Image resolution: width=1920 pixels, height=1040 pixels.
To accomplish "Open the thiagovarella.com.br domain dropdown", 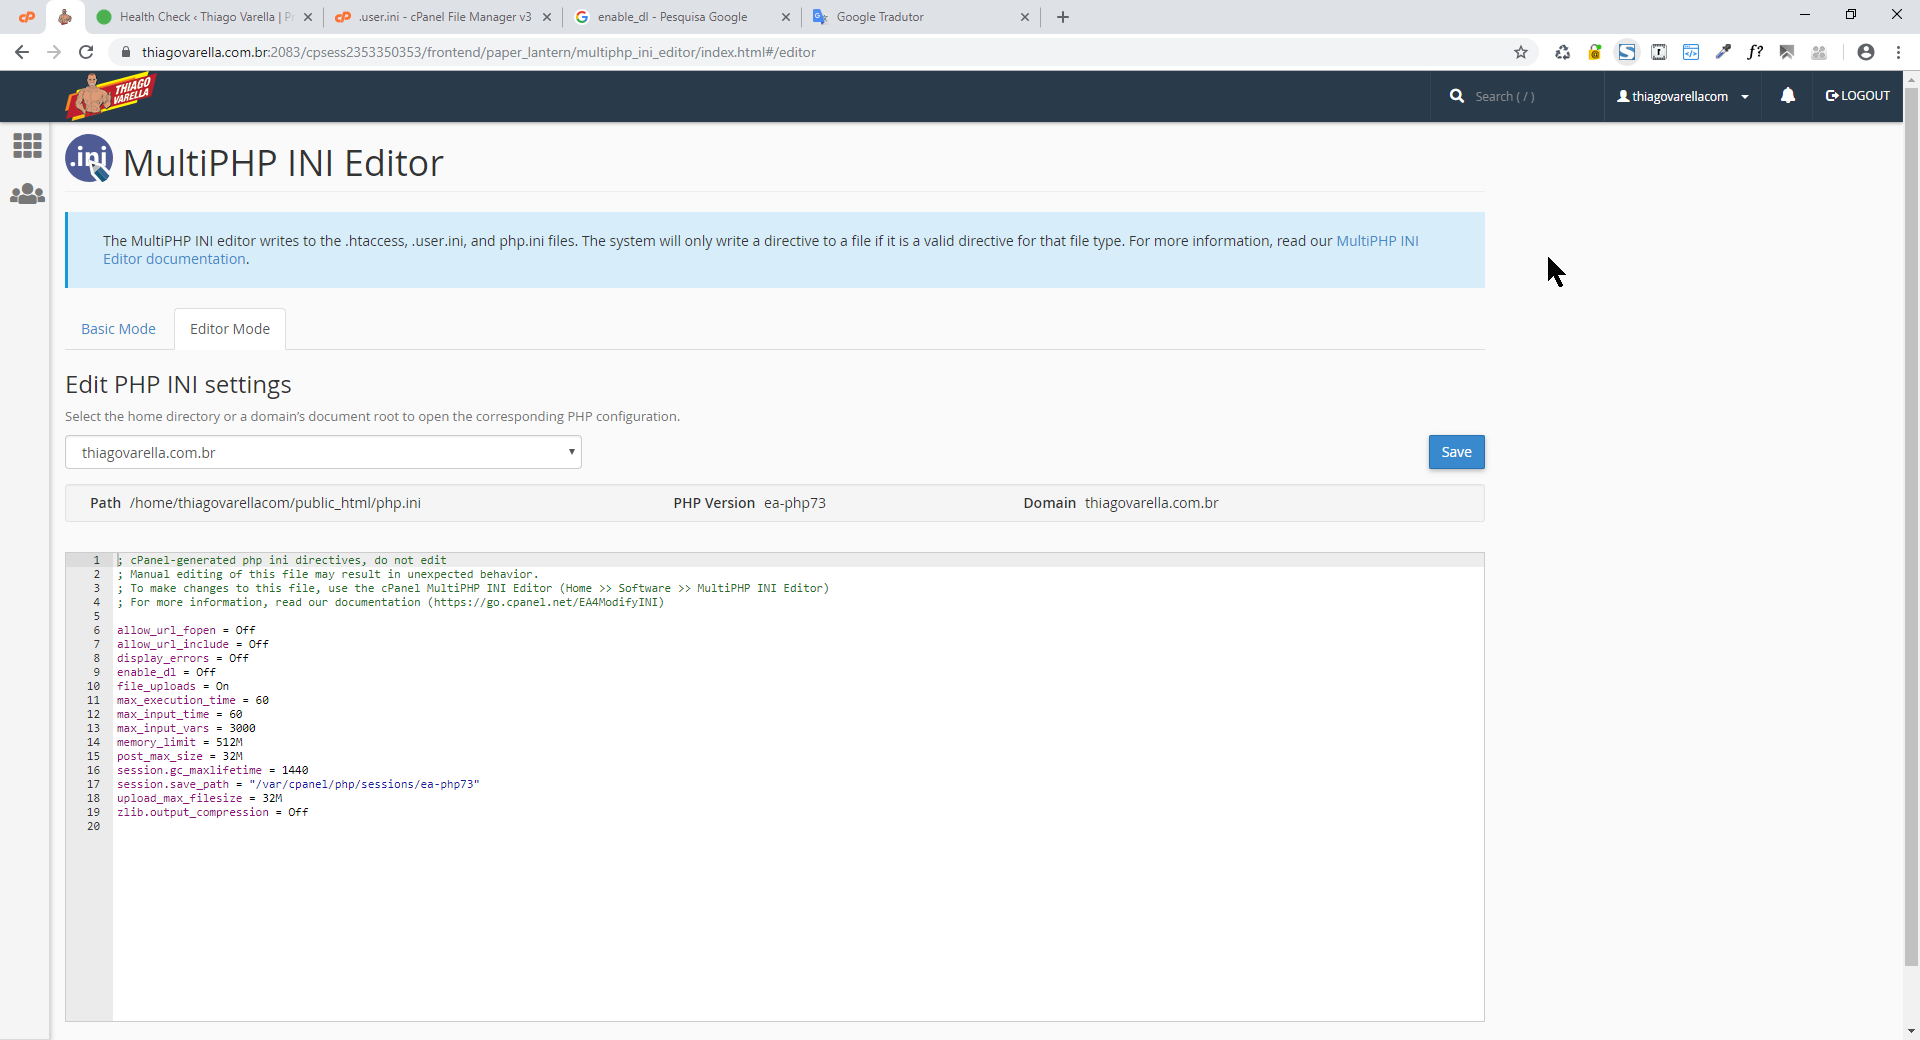I will click(x=323, y=452).
